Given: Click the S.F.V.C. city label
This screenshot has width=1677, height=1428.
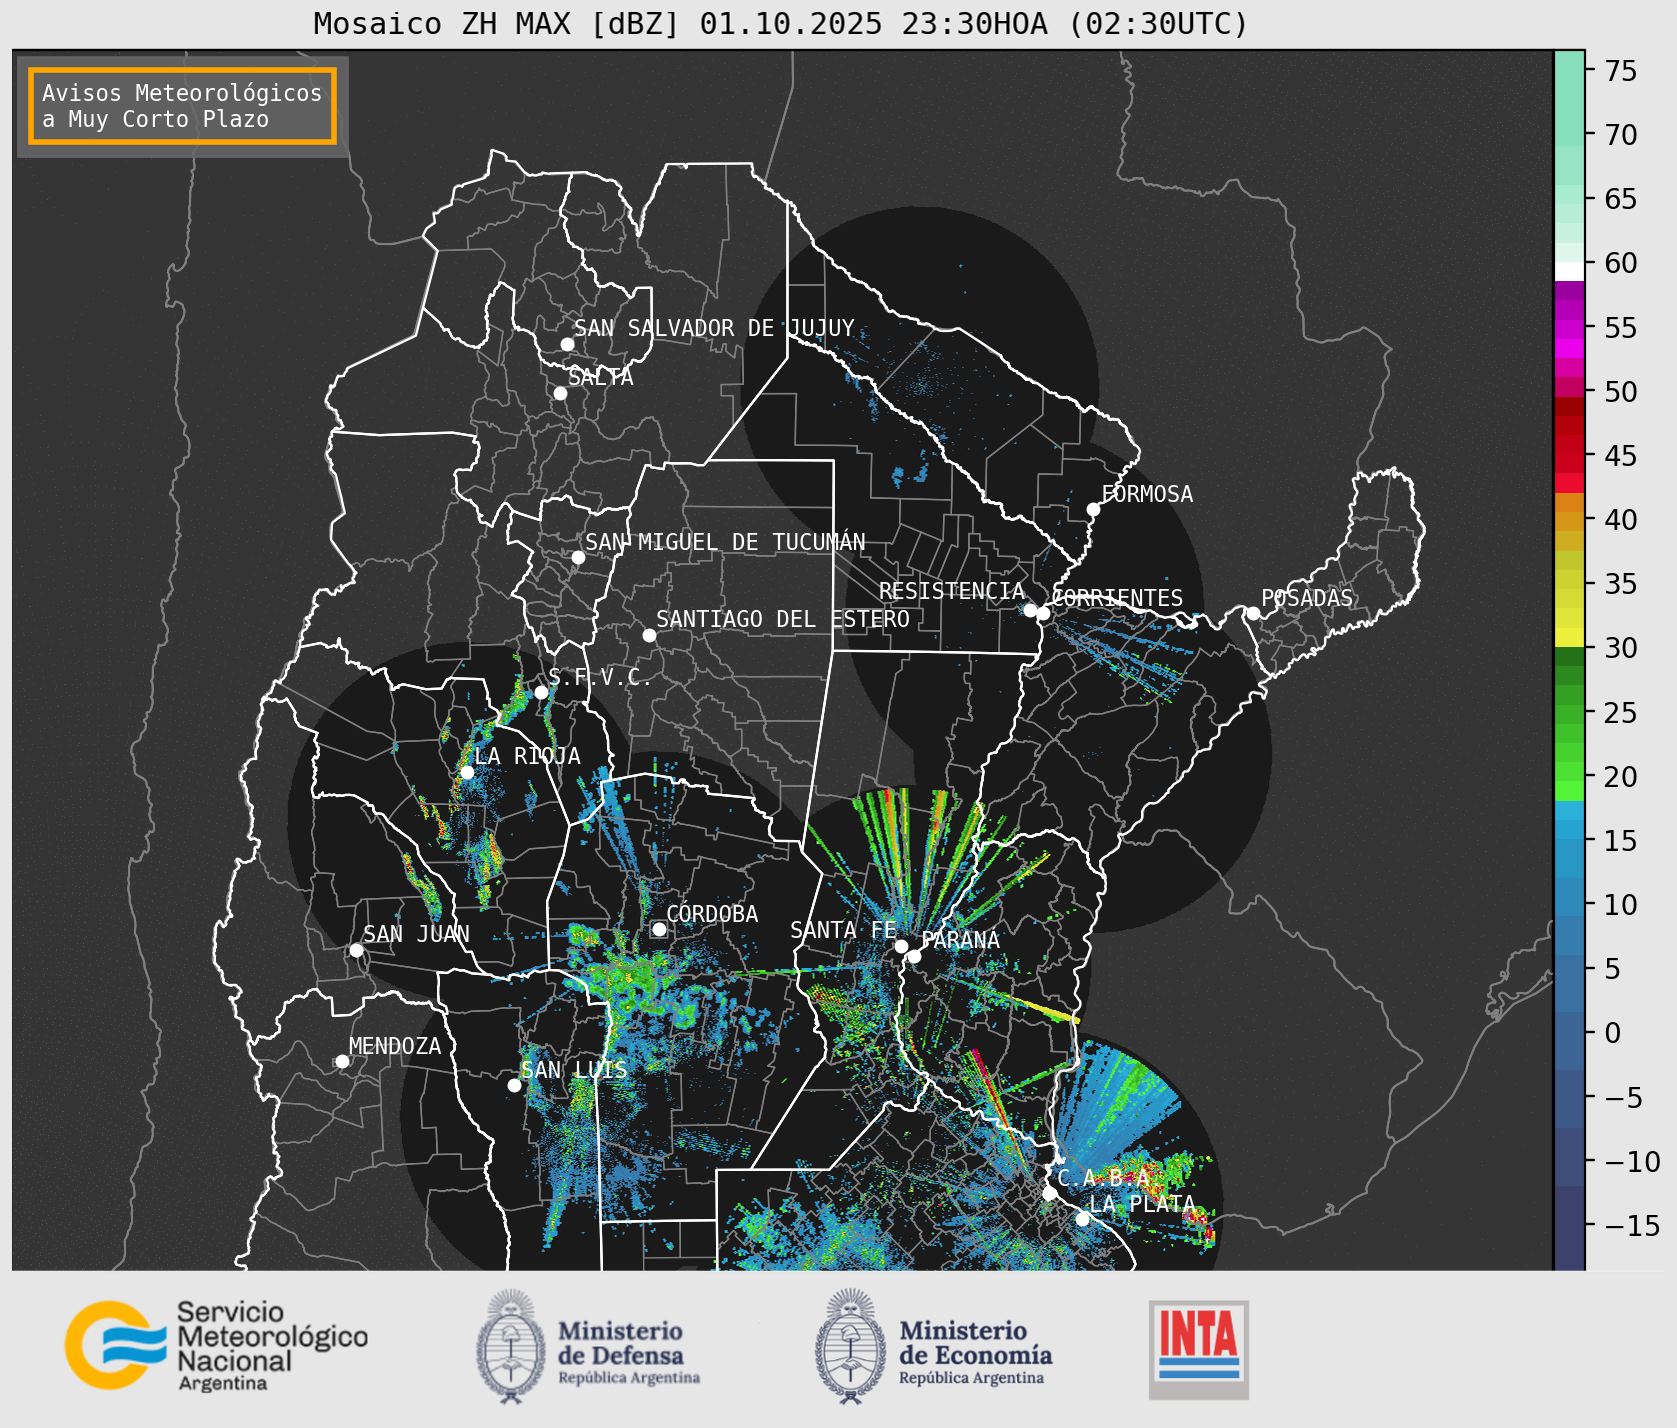Looking at the screenshot, I should pyautogui.click(x=600, y=677).
